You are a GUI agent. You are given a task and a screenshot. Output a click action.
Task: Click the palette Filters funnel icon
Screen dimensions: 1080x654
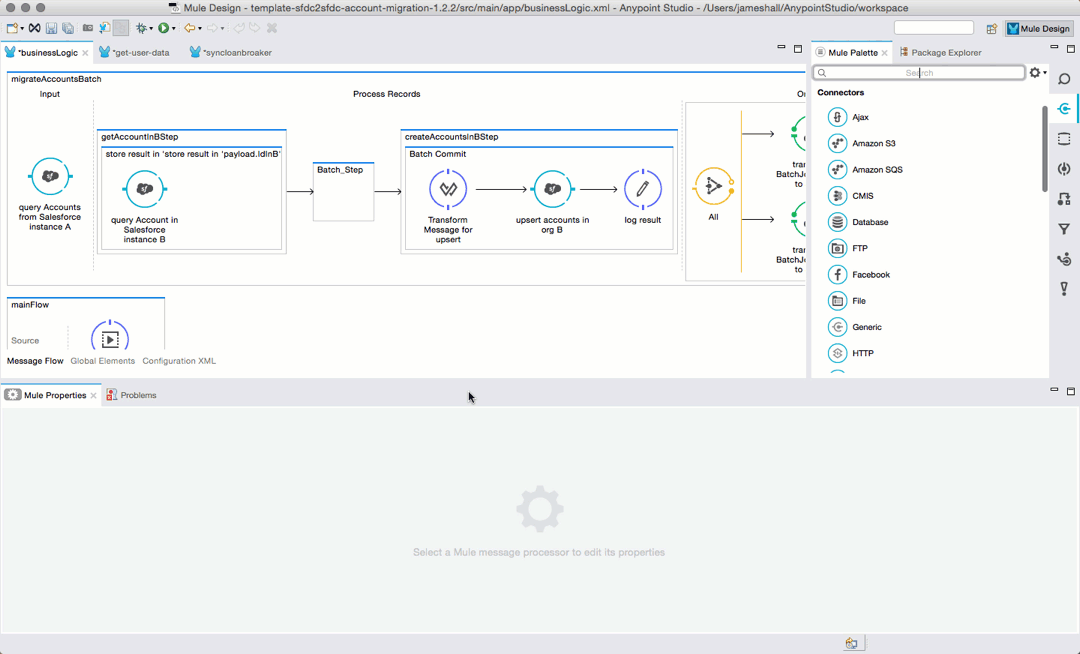[x=1064, y=229]
